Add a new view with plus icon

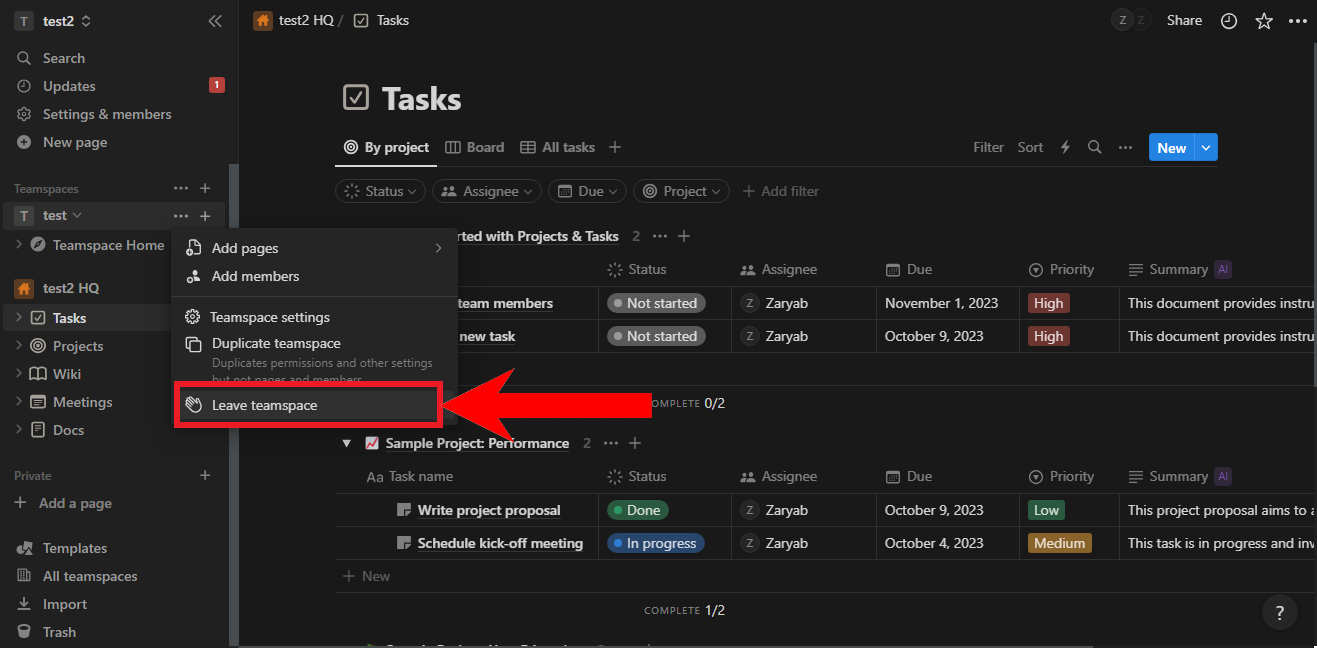(615, 147)
